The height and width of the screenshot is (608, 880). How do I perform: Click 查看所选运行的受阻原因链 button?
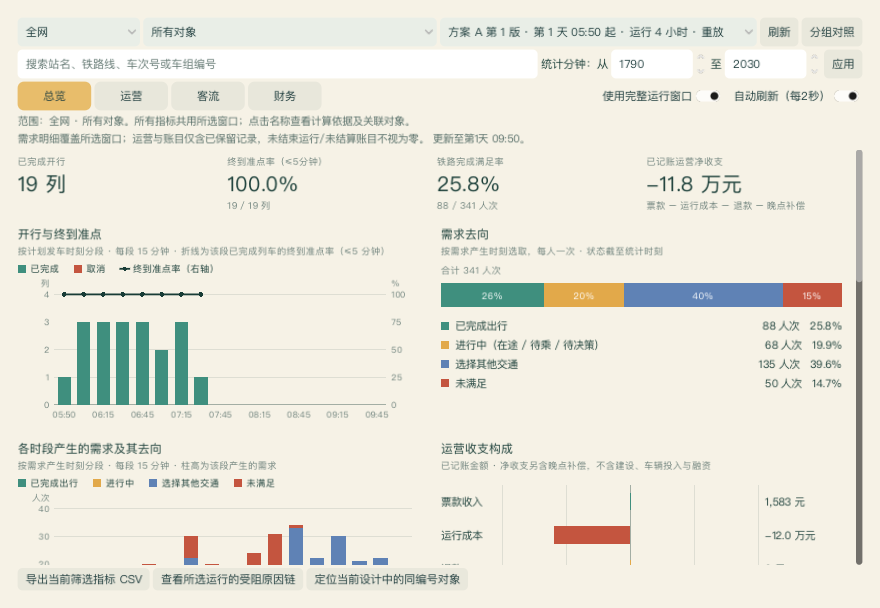click(228, 579)
